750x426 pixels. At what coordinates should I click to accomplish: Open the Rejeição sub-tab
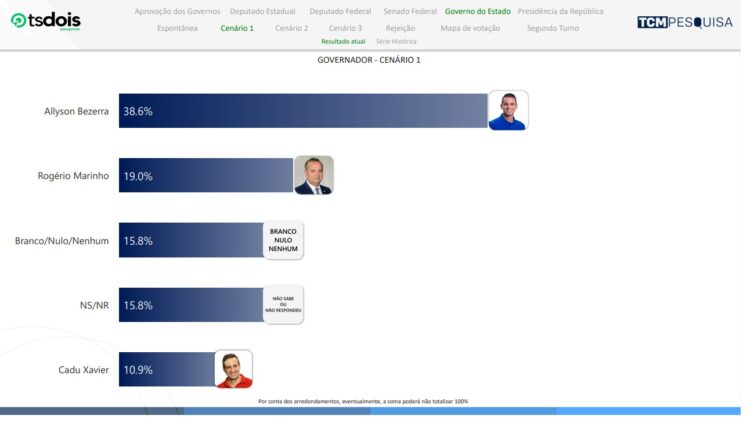coord(400,28)
